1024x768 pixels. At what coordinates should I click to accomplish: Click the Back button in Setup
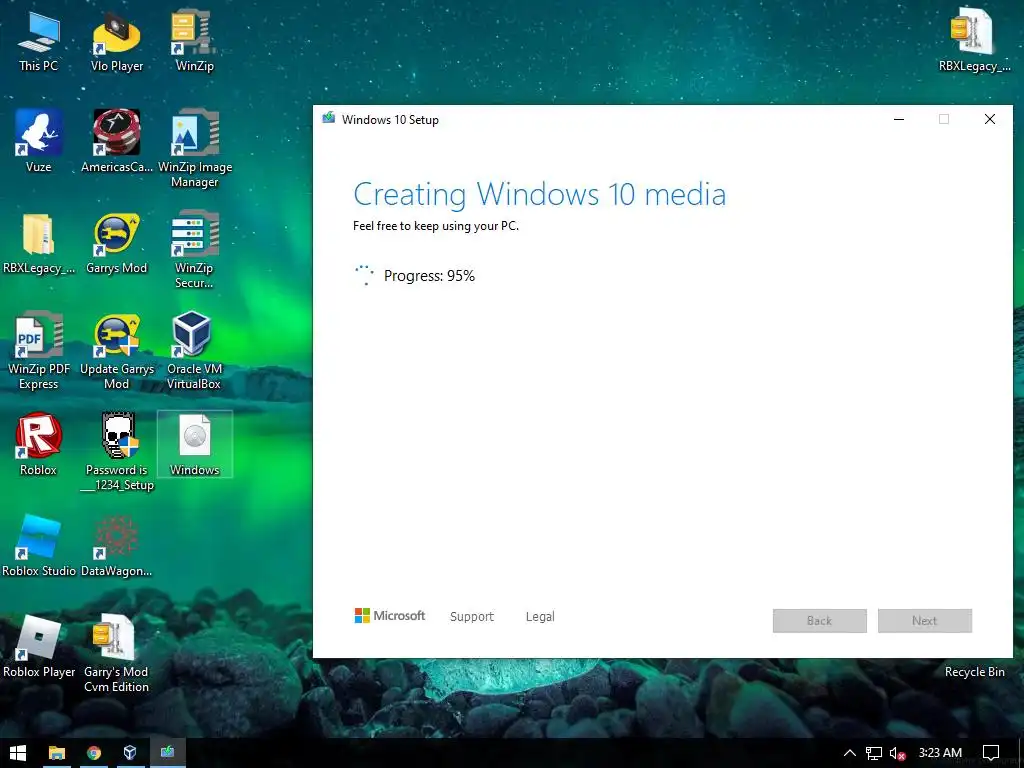coord(820,620)
